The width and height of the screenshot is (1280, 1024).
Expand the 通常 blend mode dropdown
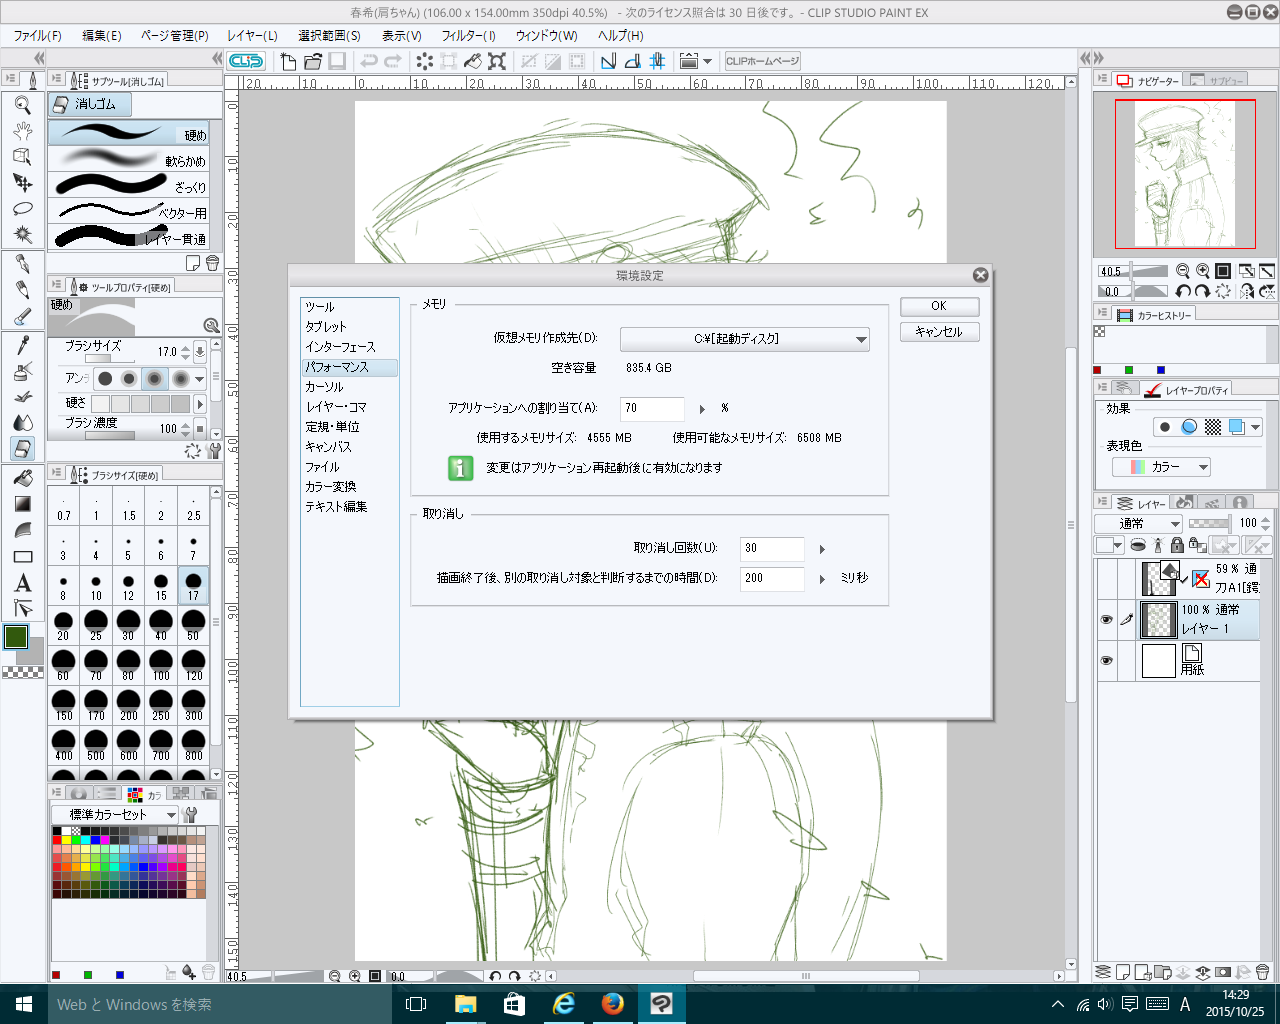[x=1138, y=524]
